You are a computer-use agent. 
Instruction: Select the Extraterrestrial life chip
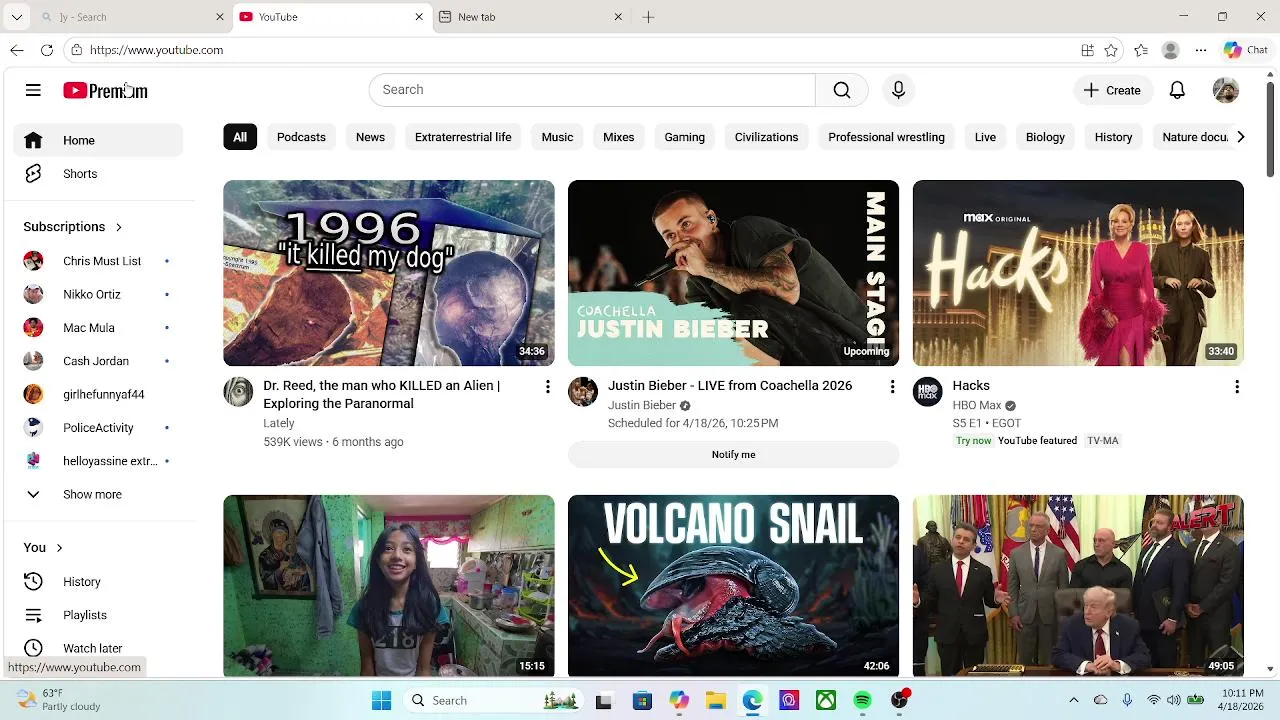[x=463, y=137]
